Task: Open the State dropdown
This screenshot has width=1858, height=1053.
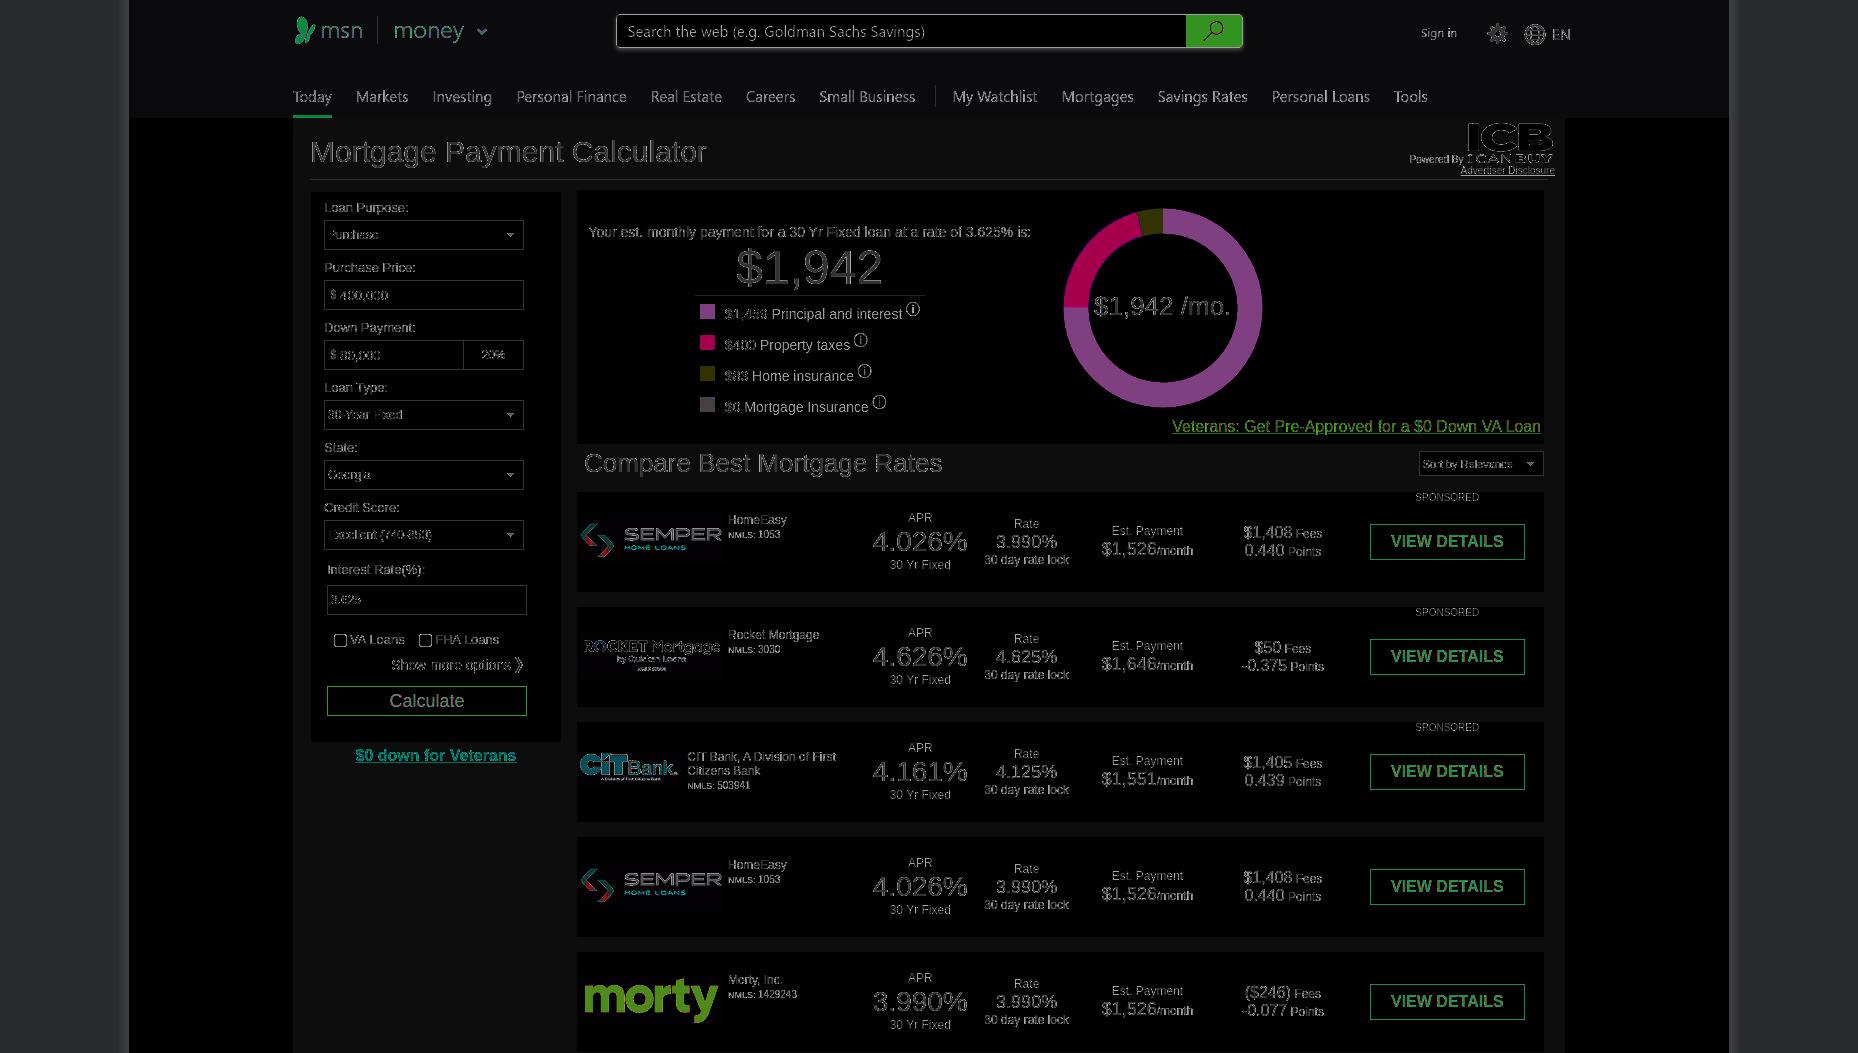Action: click(424, 475)
